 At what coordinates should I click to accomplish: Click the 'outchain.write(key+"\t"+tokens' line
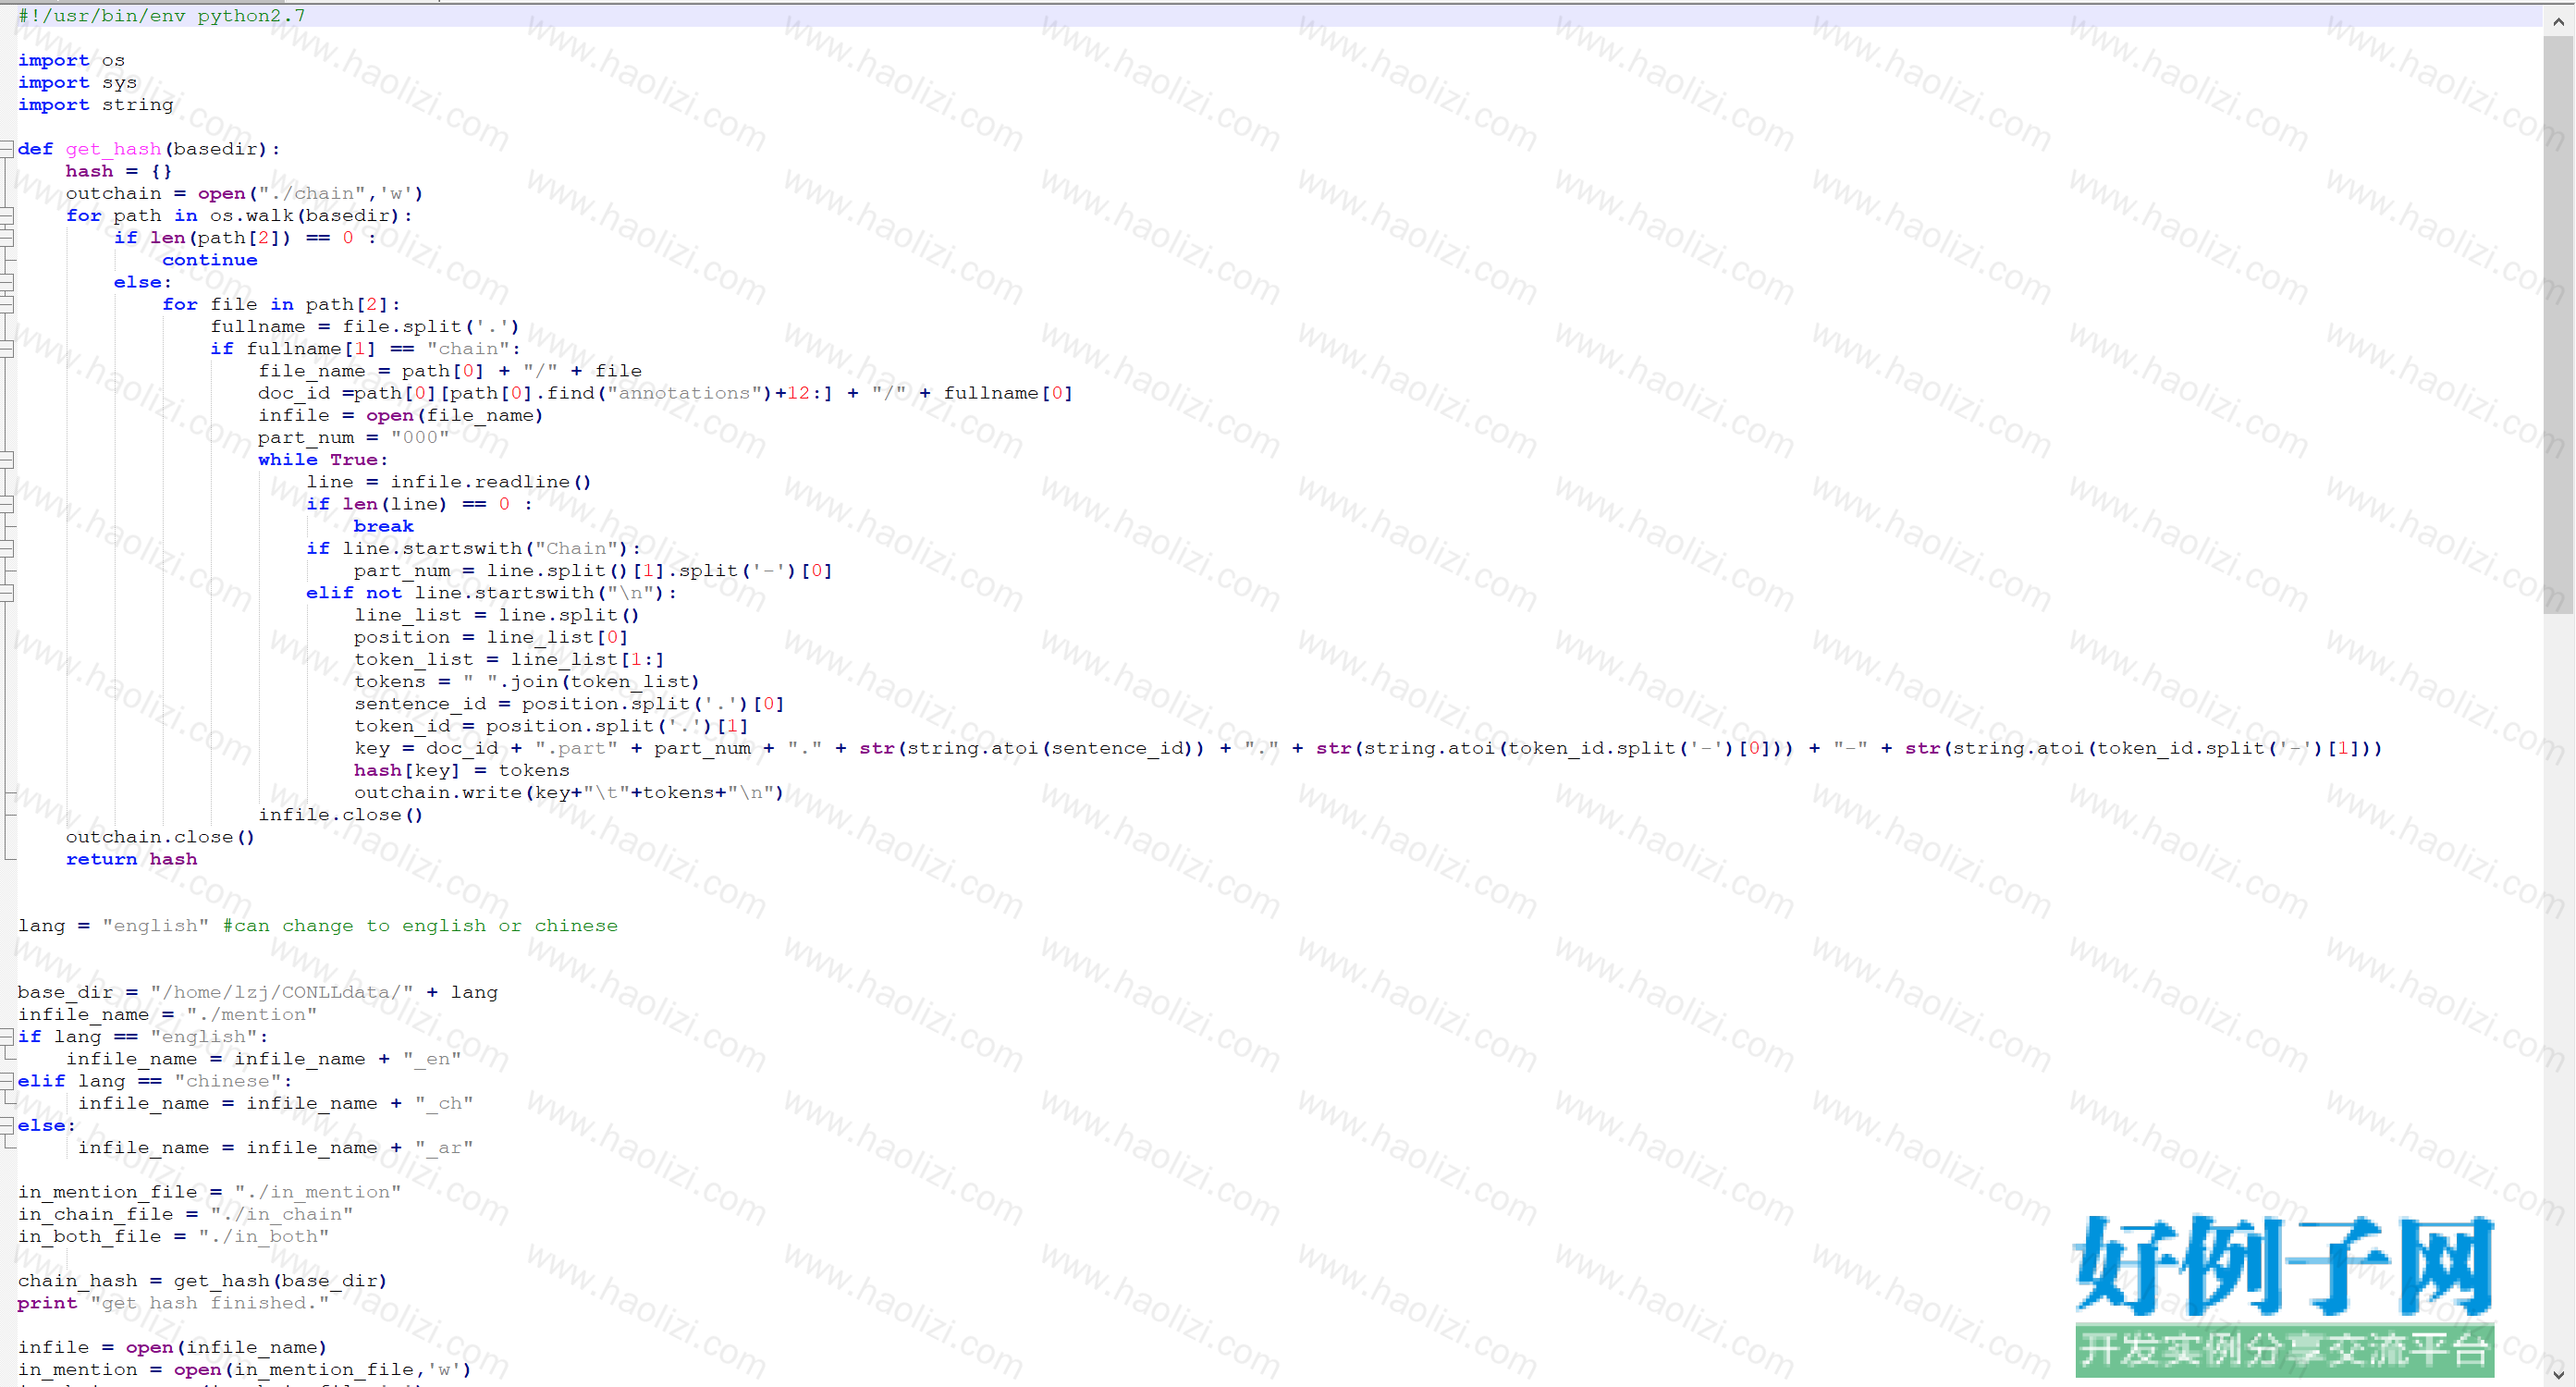coord(569,793)
